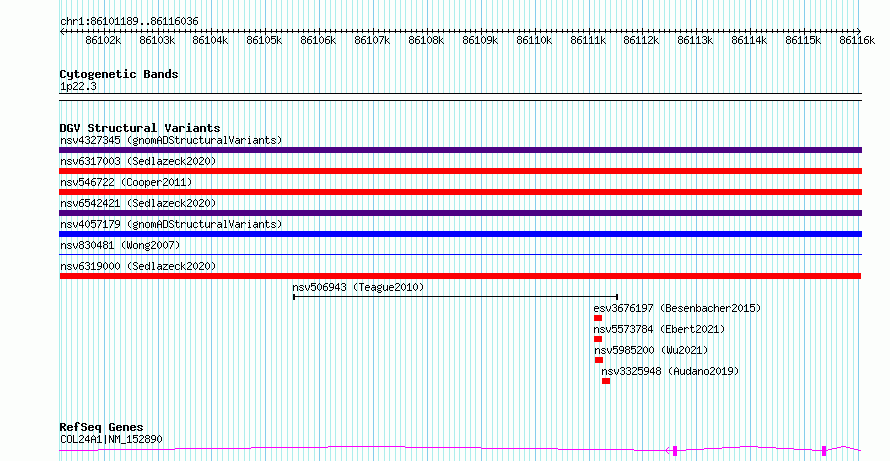The width and height of the screenshot is (890, 461).
Task: Click the black span line of nsv506943
Action: pos(455,296)
